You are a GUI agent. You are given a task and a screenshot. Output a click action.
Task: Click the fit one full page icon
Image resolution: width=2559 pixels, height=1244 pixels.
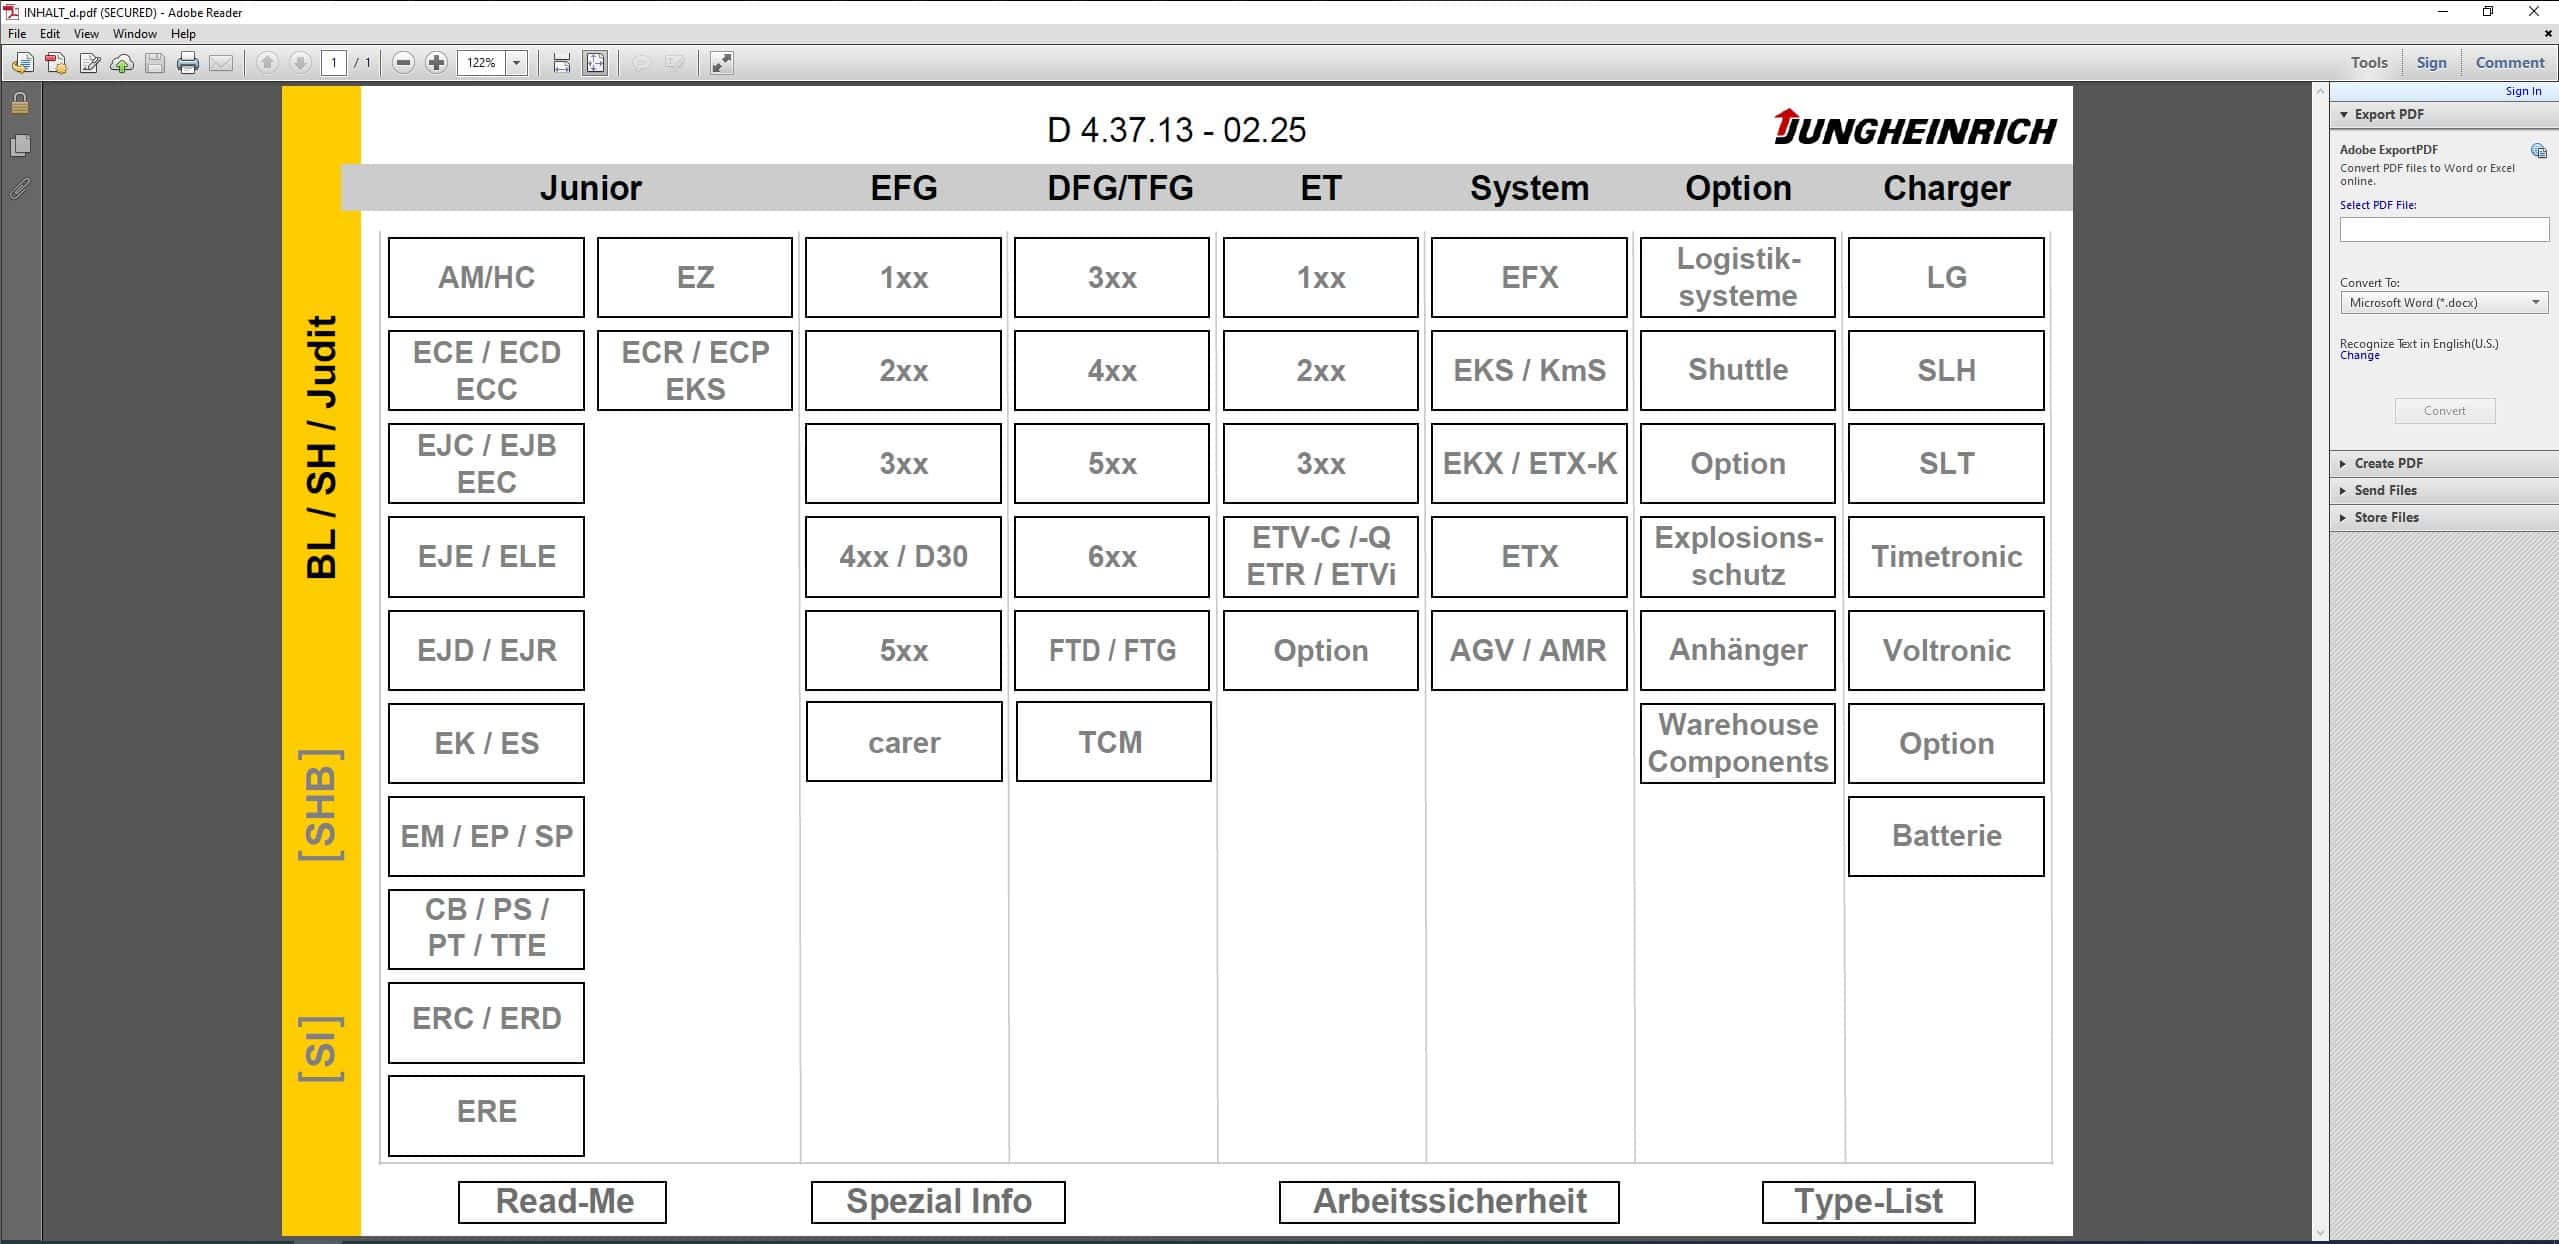pyautogui.click(x=595, y=63)
